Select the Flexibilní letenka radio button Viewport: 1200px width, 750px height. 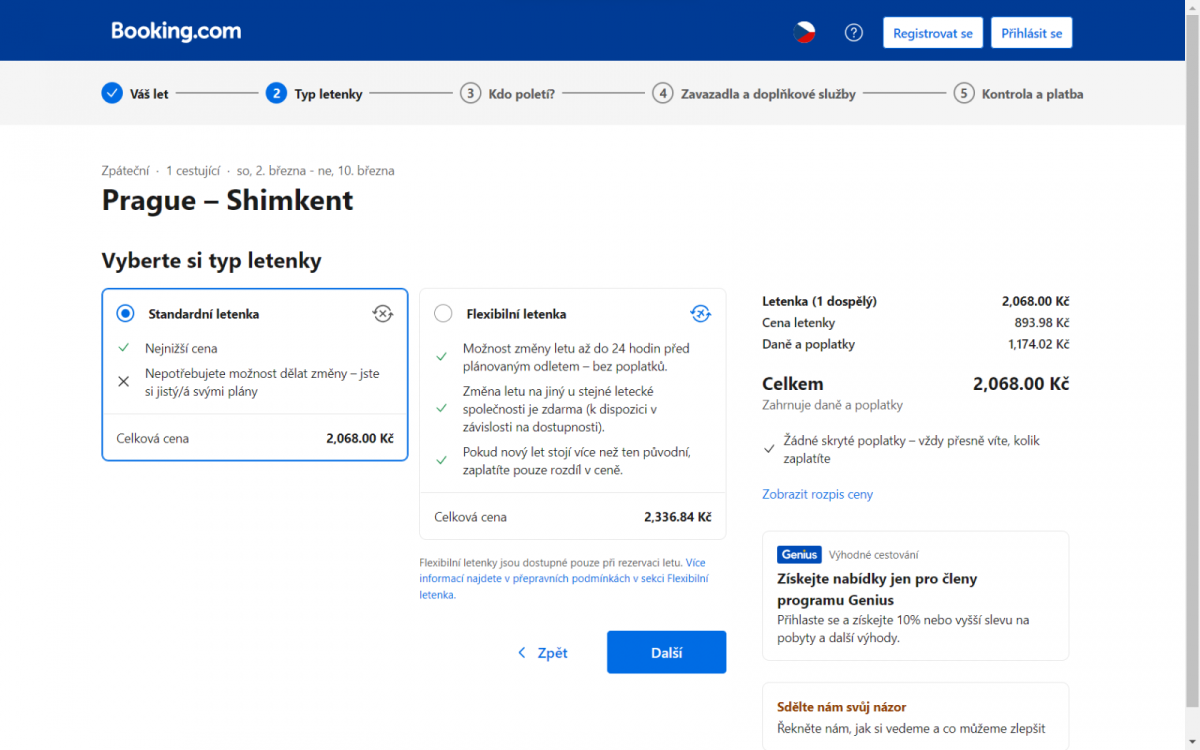coord(443,314)
